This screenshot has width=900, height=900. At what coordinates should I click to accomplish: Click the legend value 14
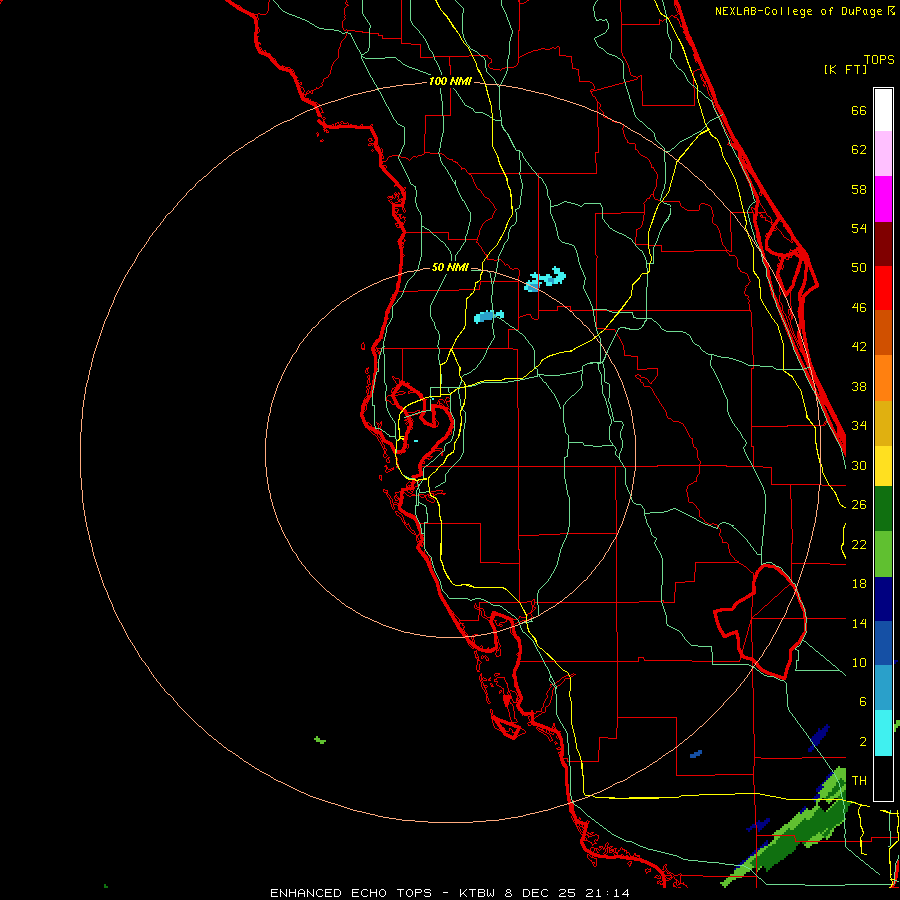coord(859,623)
